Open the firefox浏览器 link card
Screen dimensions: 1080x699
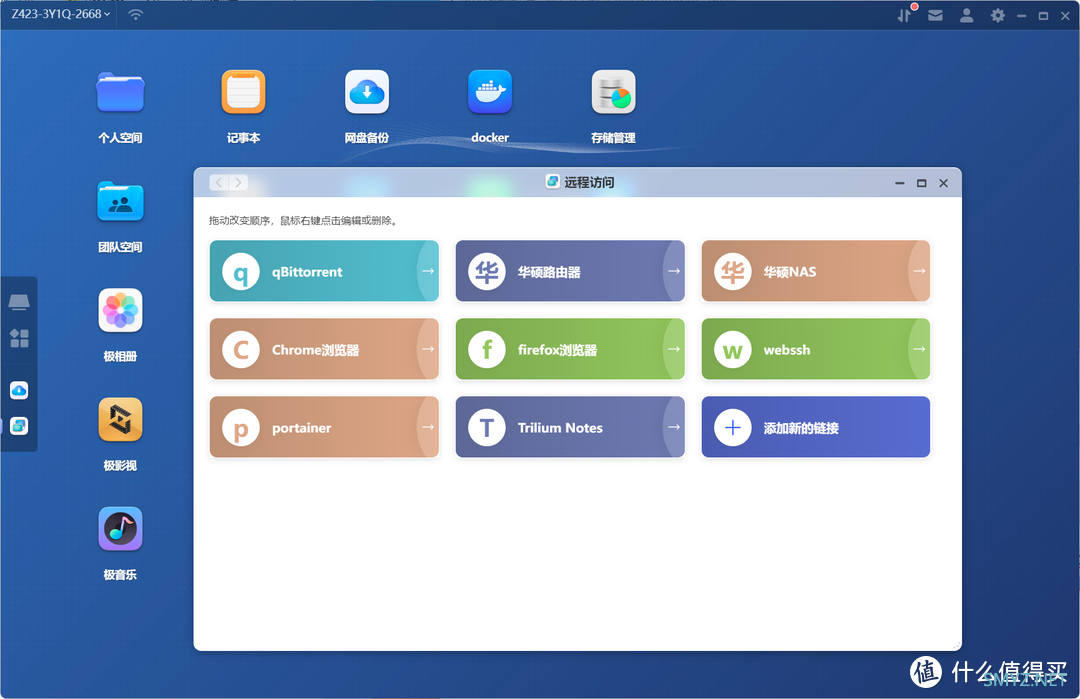coord(570,348)
